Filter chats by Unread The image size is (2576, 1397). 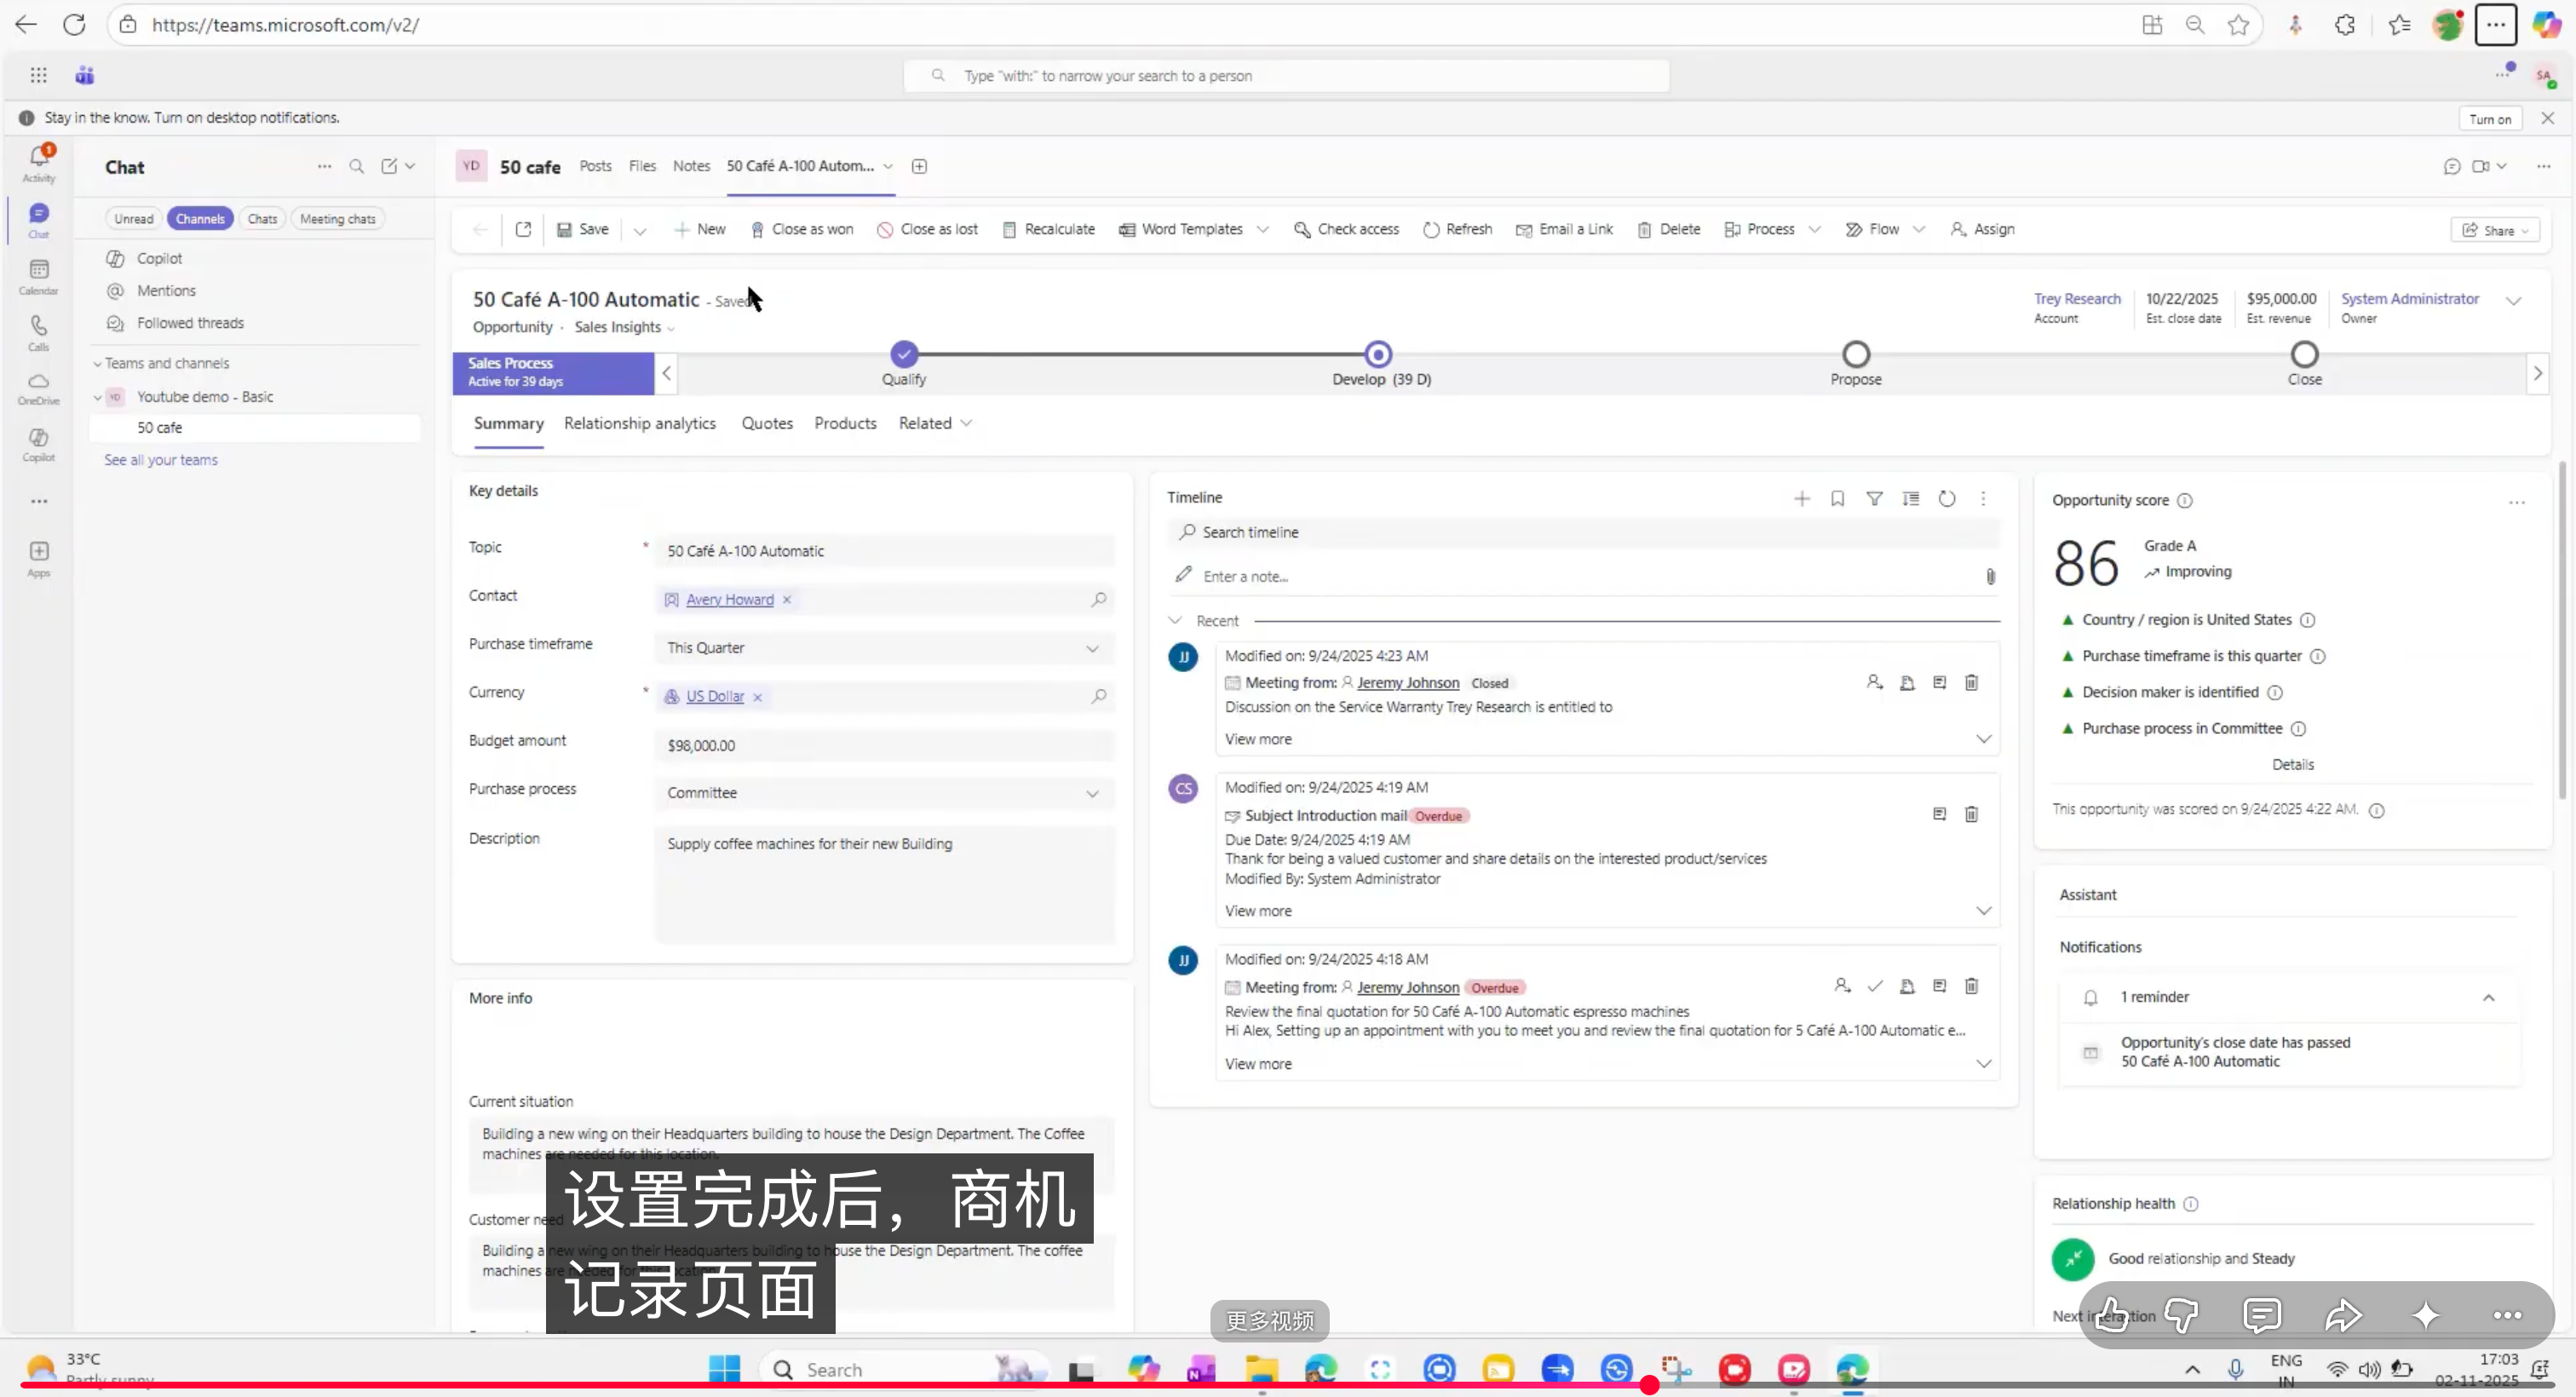(134, 219)
